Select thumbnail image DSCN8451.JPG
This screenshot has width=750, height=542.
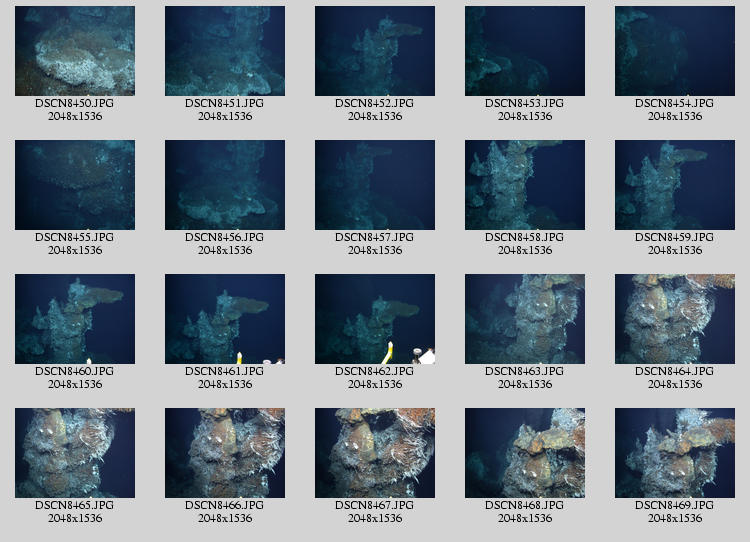225,51
